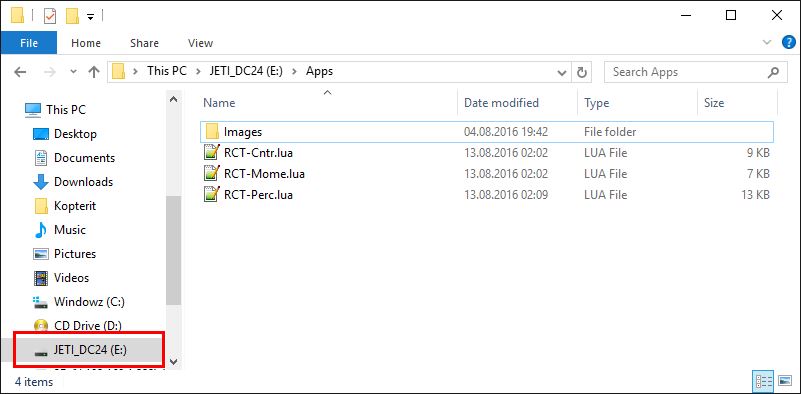Sort by the Type column header
The height and width of the screenshot is (394, 801).
coord(596,103)
